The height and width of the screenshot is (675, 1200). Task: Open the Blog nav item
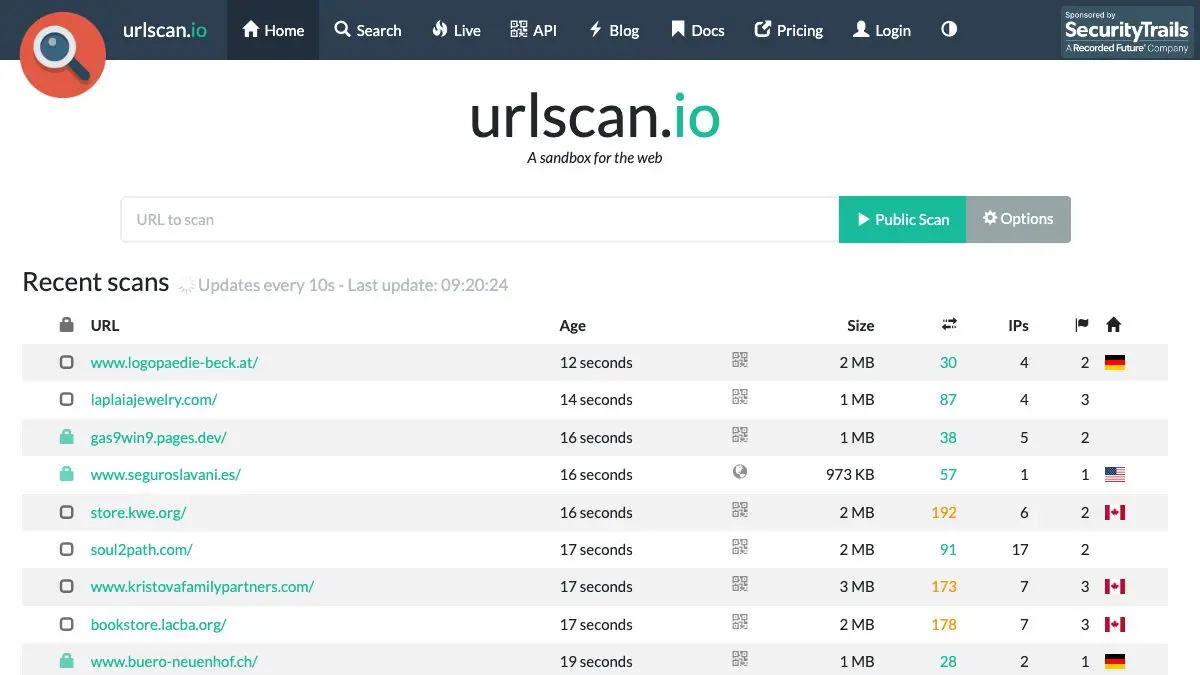pyautogui.click(x=614, y=30)
